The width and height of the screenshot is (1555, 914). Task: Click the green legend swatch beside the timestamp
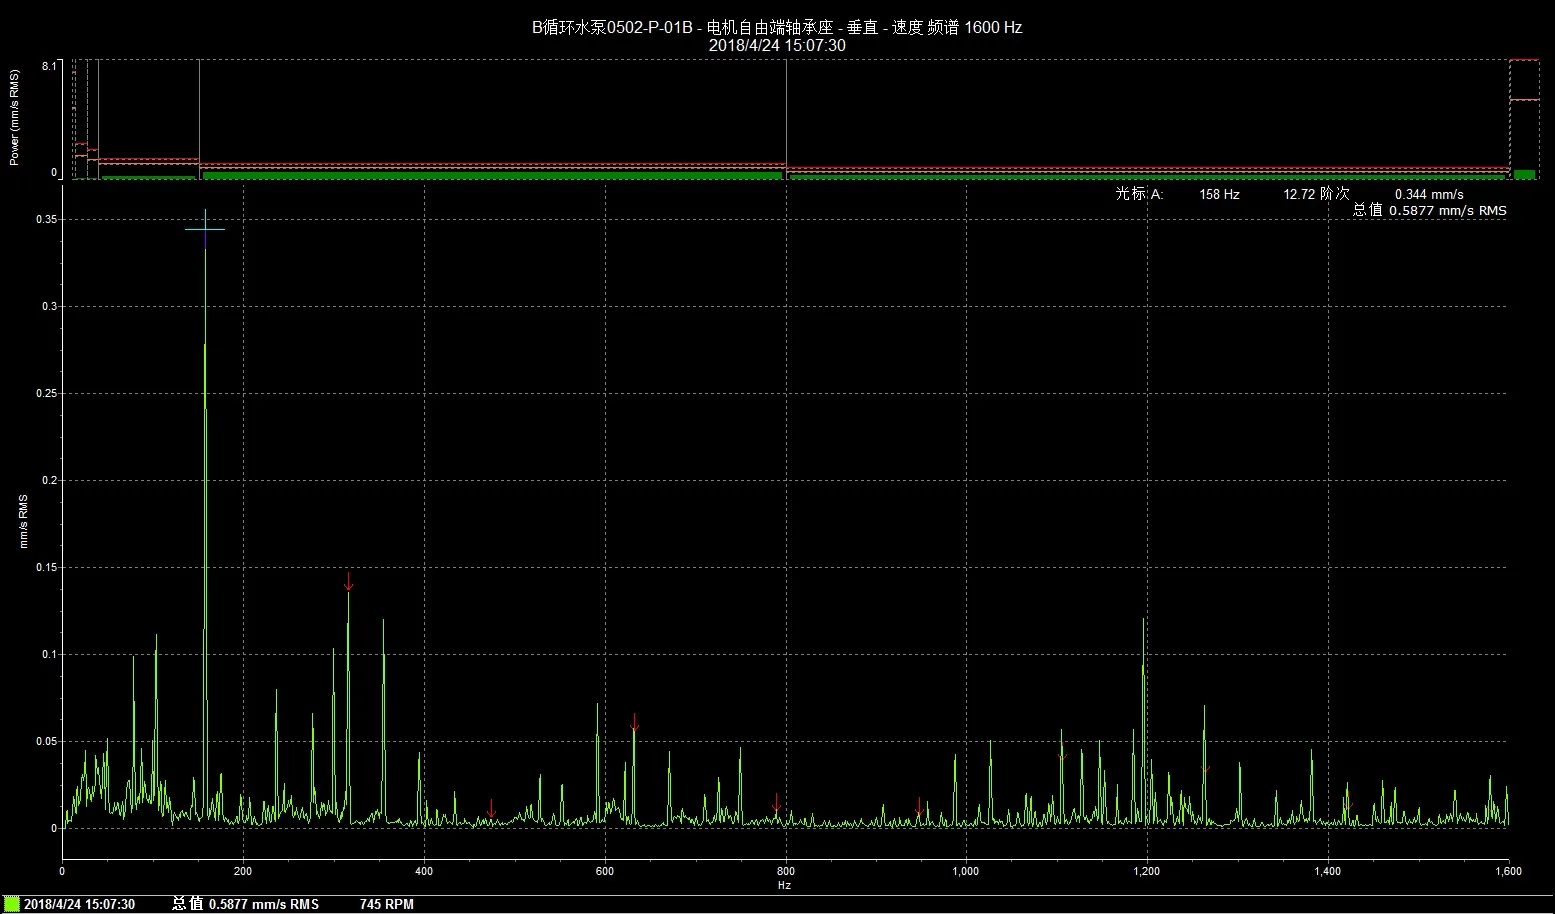point(12,904)
